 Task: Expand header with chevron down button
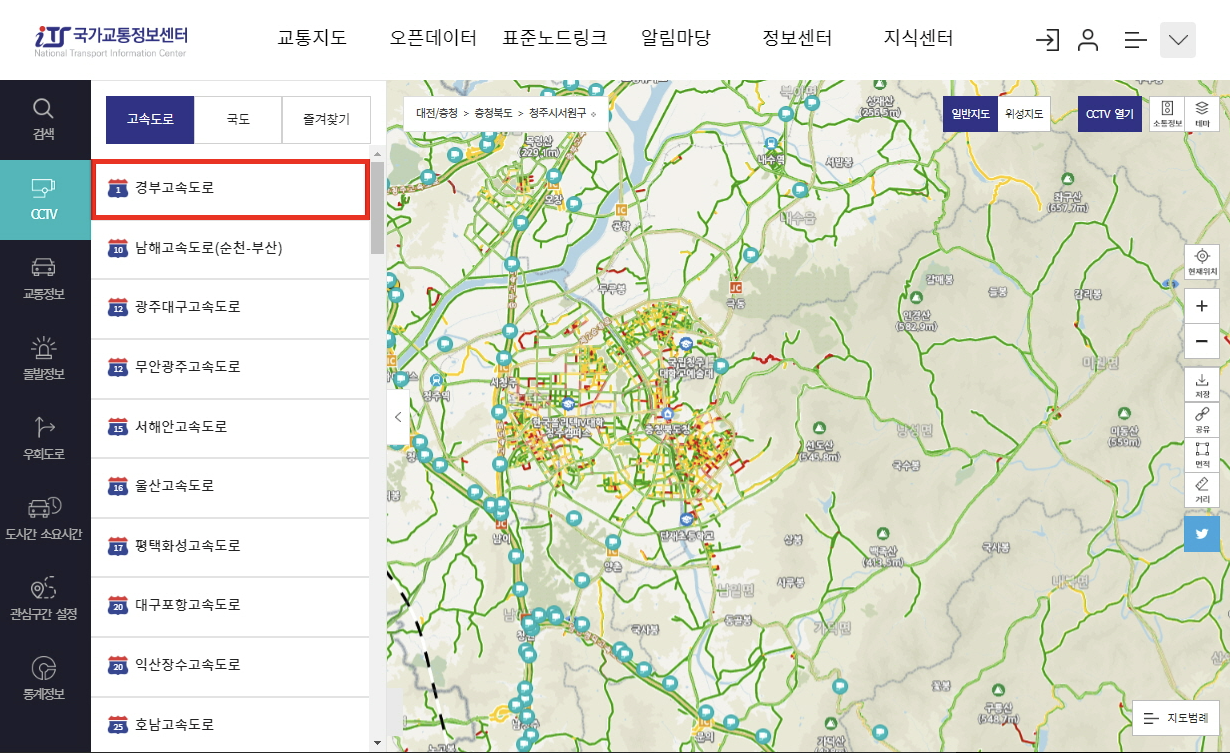pyautogui.click(x=1178, y=40)
